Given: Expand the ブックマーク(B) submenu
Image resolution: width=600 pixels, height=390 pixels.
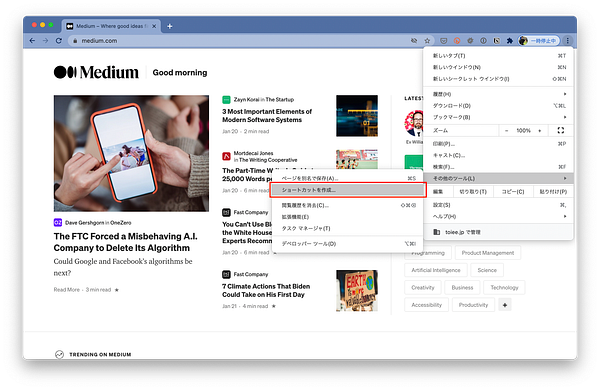Looking at the screenshot, I should (499, 117).
